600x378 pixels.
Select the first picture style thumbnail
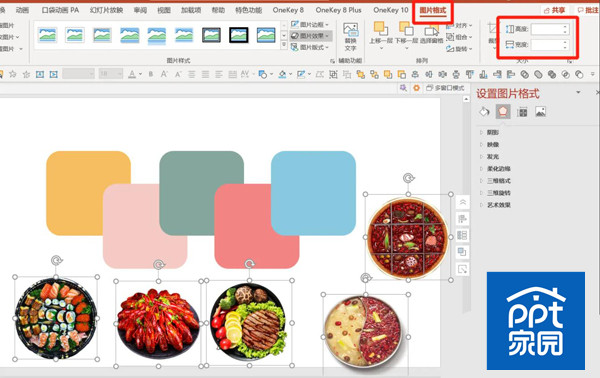[x=48, y=35]
